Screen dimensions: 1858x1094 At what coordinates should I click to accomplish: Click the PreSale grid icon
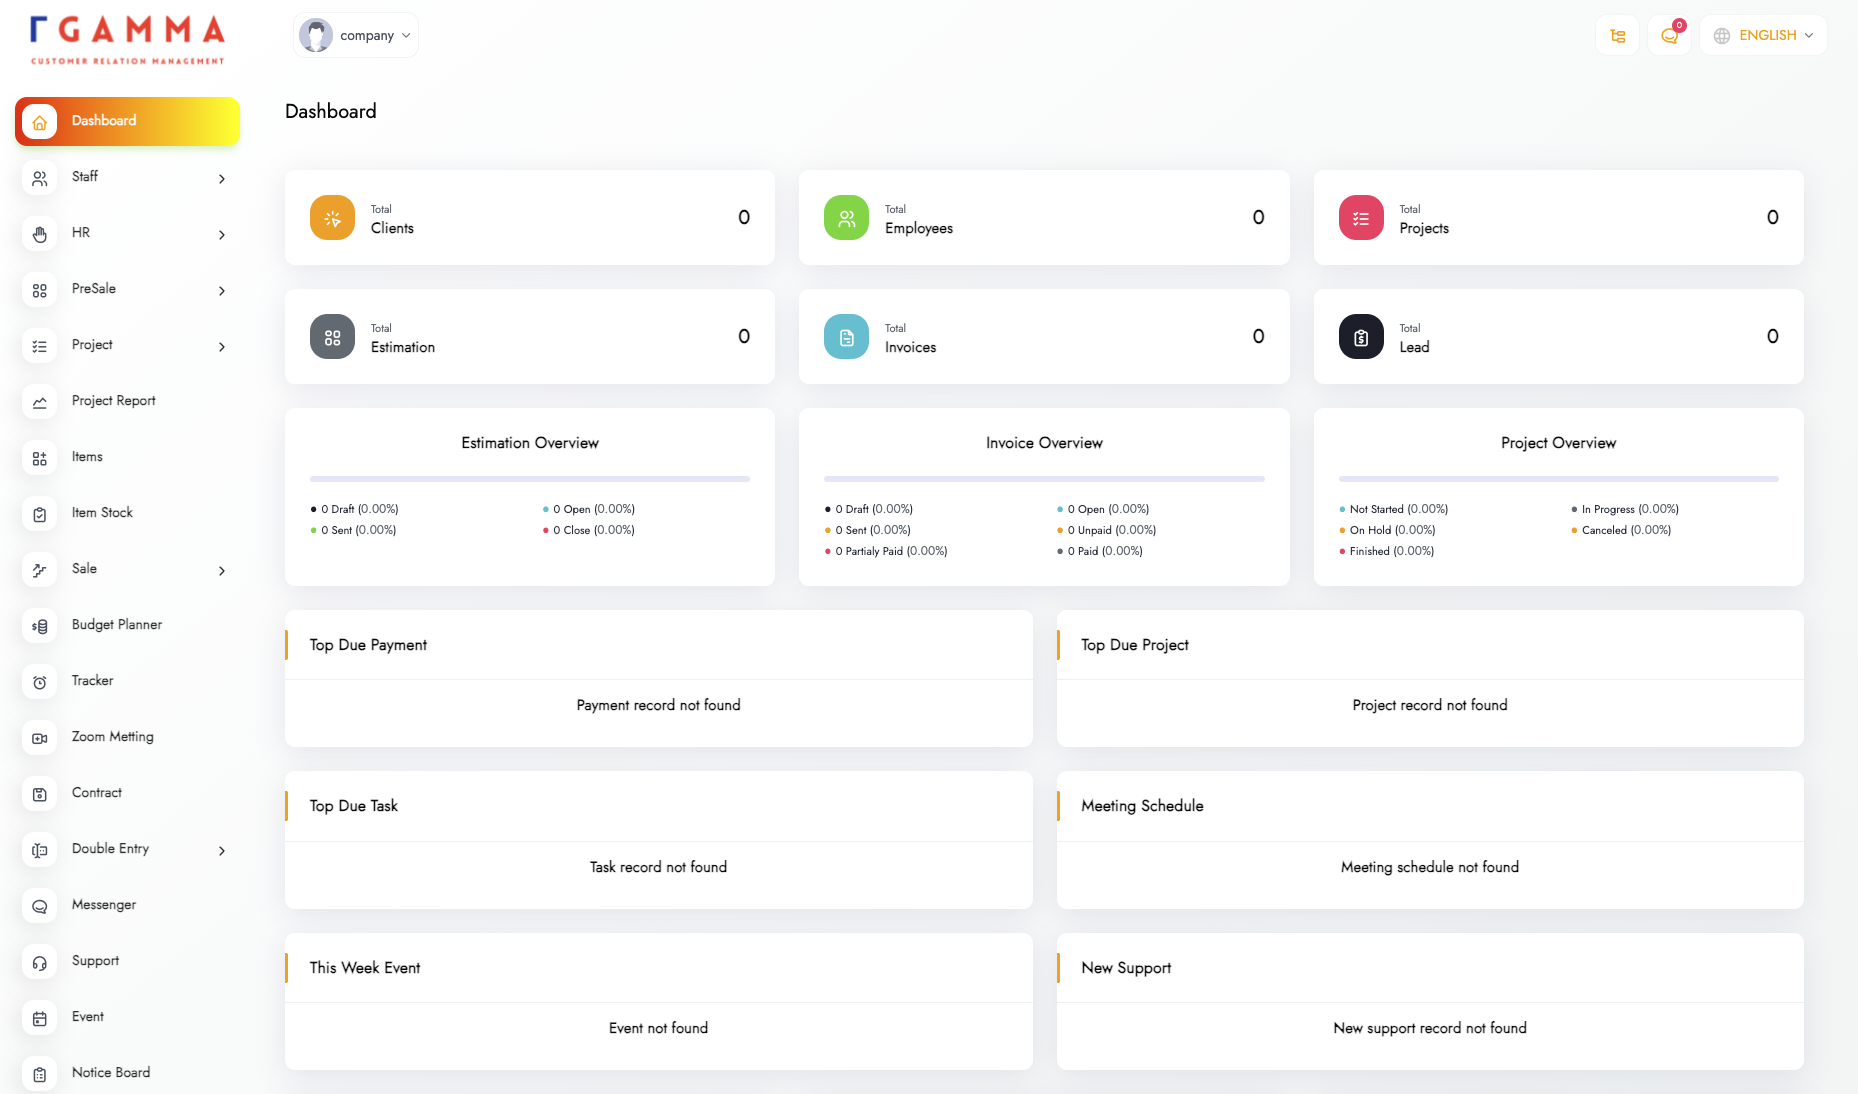point(39,290)
